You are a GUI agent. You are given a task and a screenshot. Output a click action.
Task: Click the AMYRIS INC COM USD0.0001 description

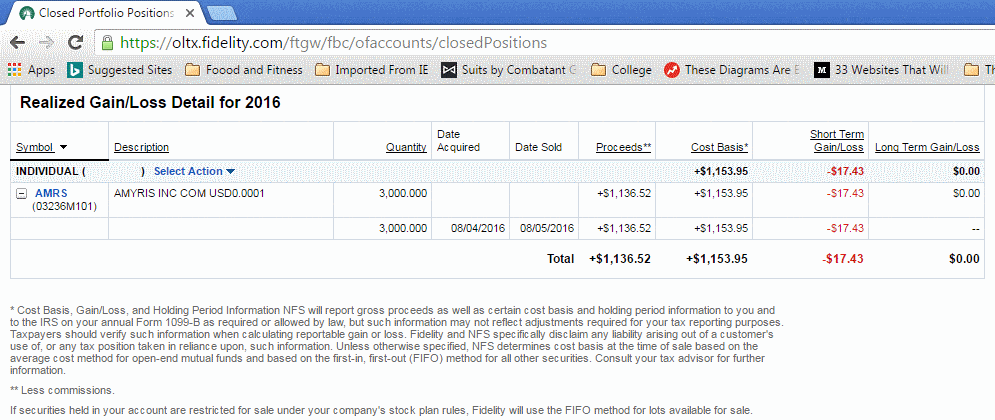coord(189,194)
